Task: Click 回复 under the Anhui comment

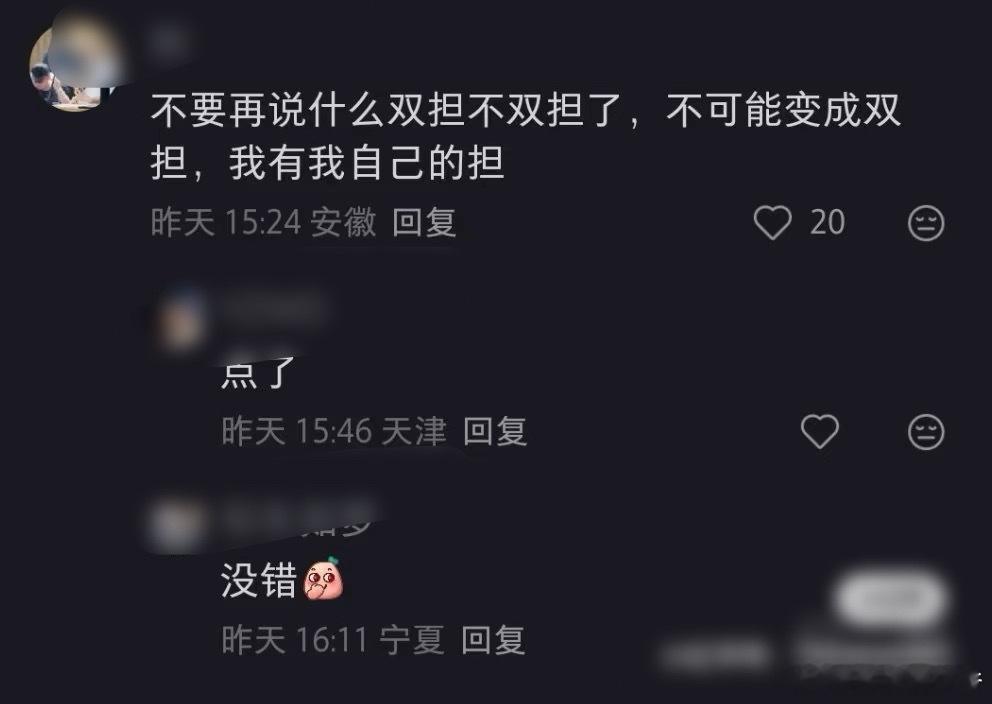Action: tap(424, 223)
